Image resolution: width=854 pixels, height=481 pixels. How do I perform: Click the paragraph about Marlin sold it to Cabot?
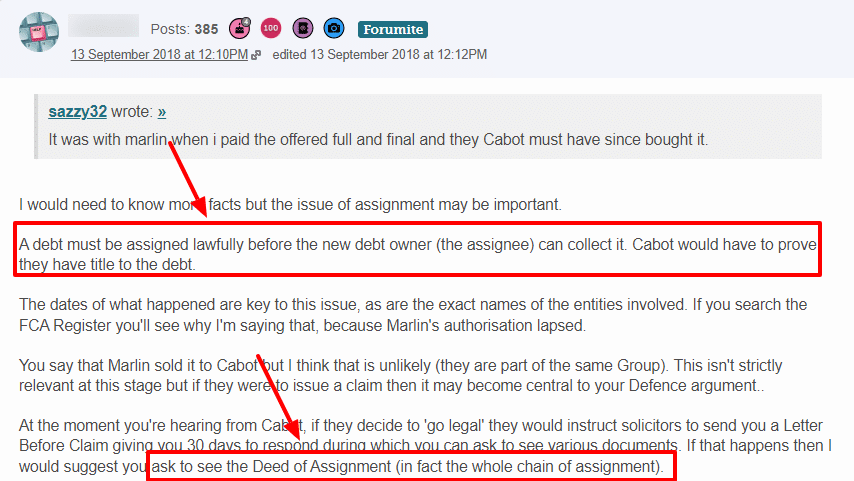(x=401, y=375)
